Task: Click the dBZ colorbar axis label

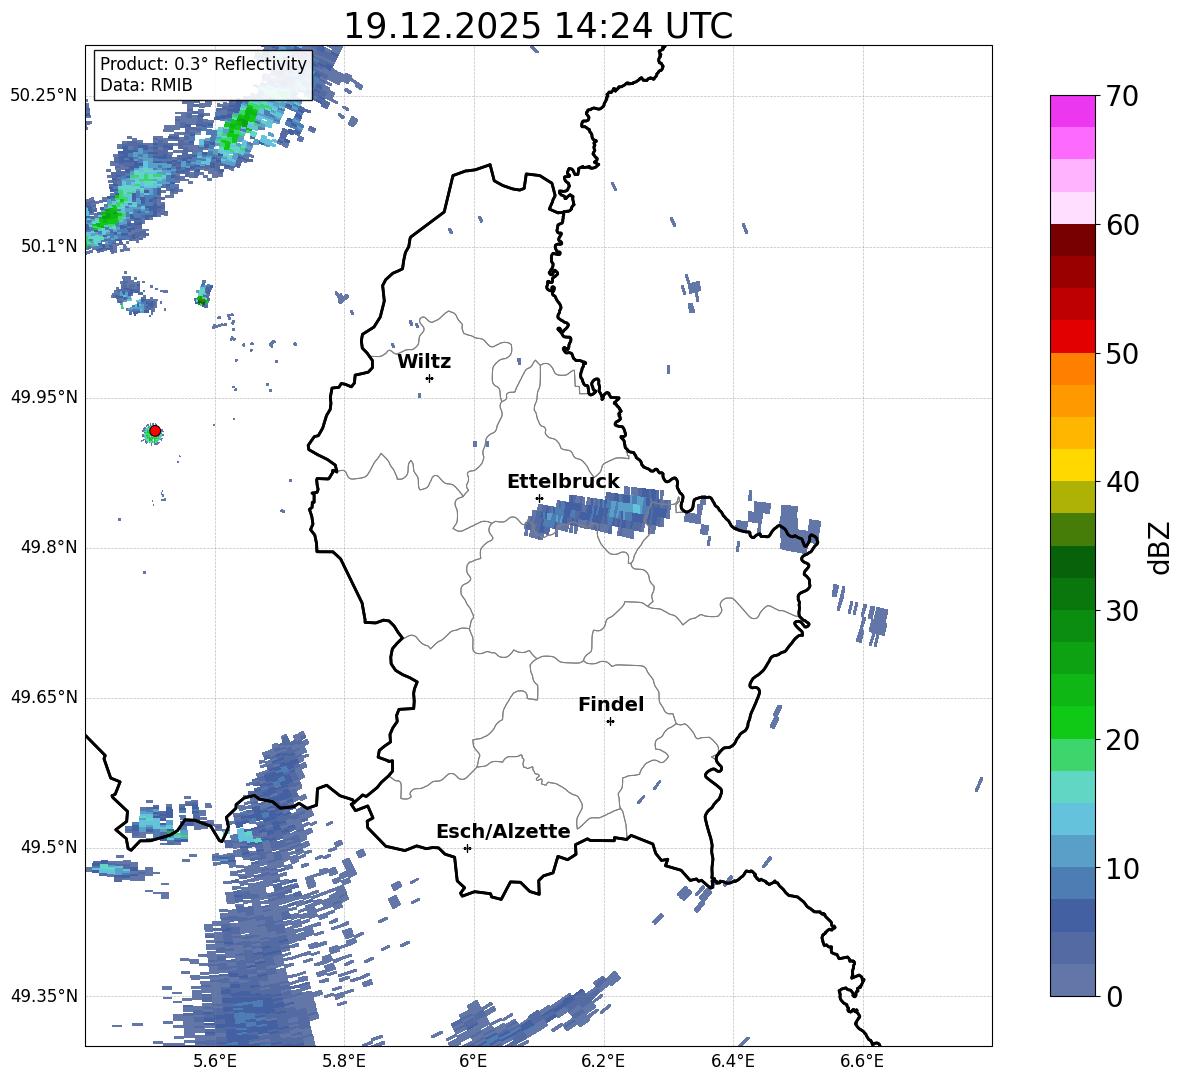Action: tap(1159, 547)
